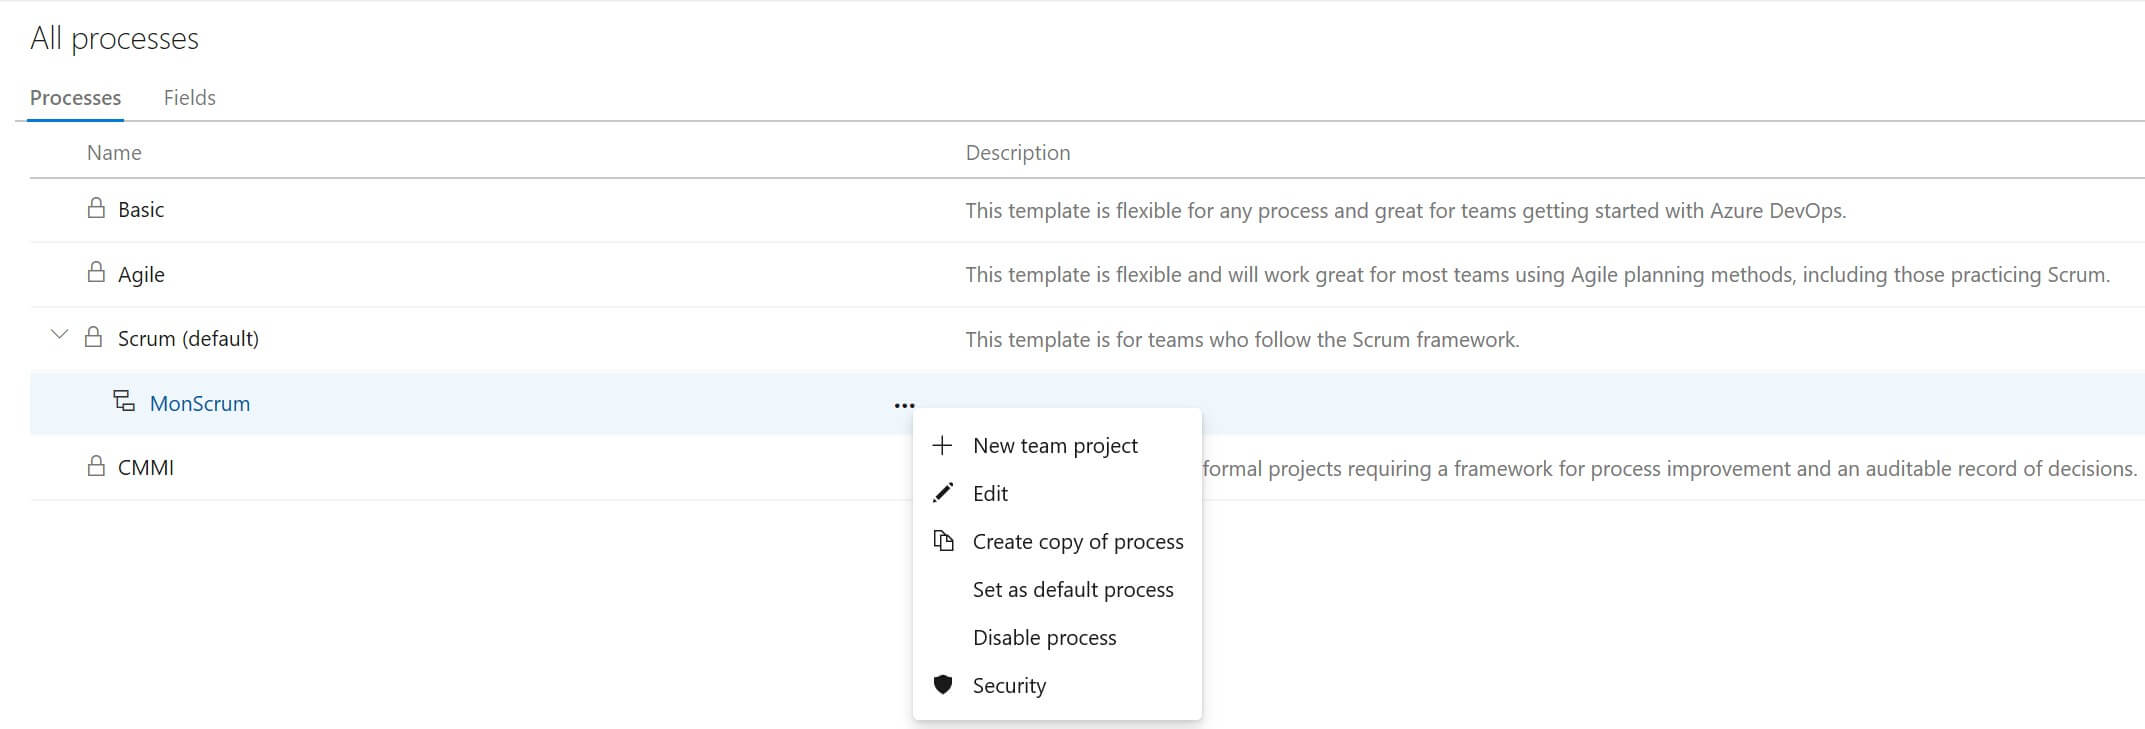Image resolution: width=2145 pixels, height=729 pixels.
Task: Choose New team project from context menu
Action: click(1057, 446)
